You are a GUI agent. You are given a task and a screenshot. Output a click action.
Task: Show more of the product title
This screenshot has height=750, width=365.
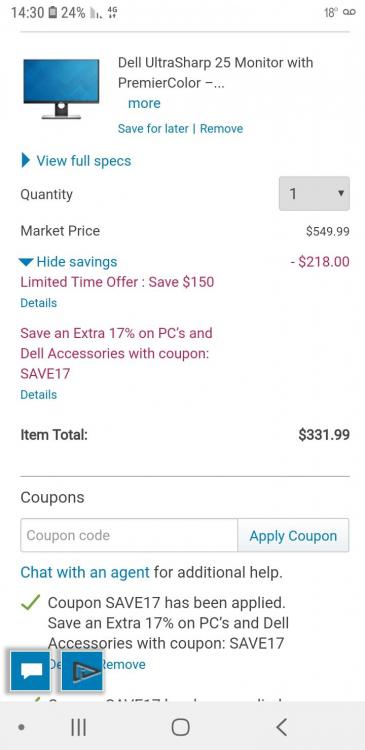point(144,103)
